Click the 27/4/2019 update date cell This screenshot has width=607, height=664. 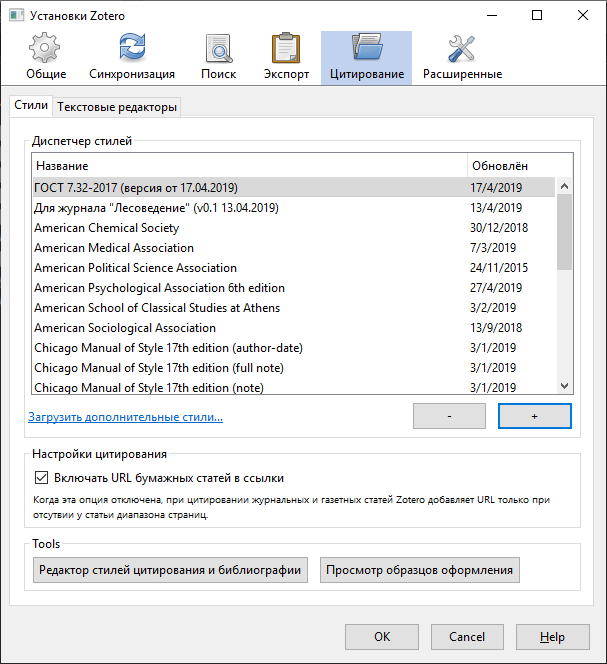coord(496,288)
